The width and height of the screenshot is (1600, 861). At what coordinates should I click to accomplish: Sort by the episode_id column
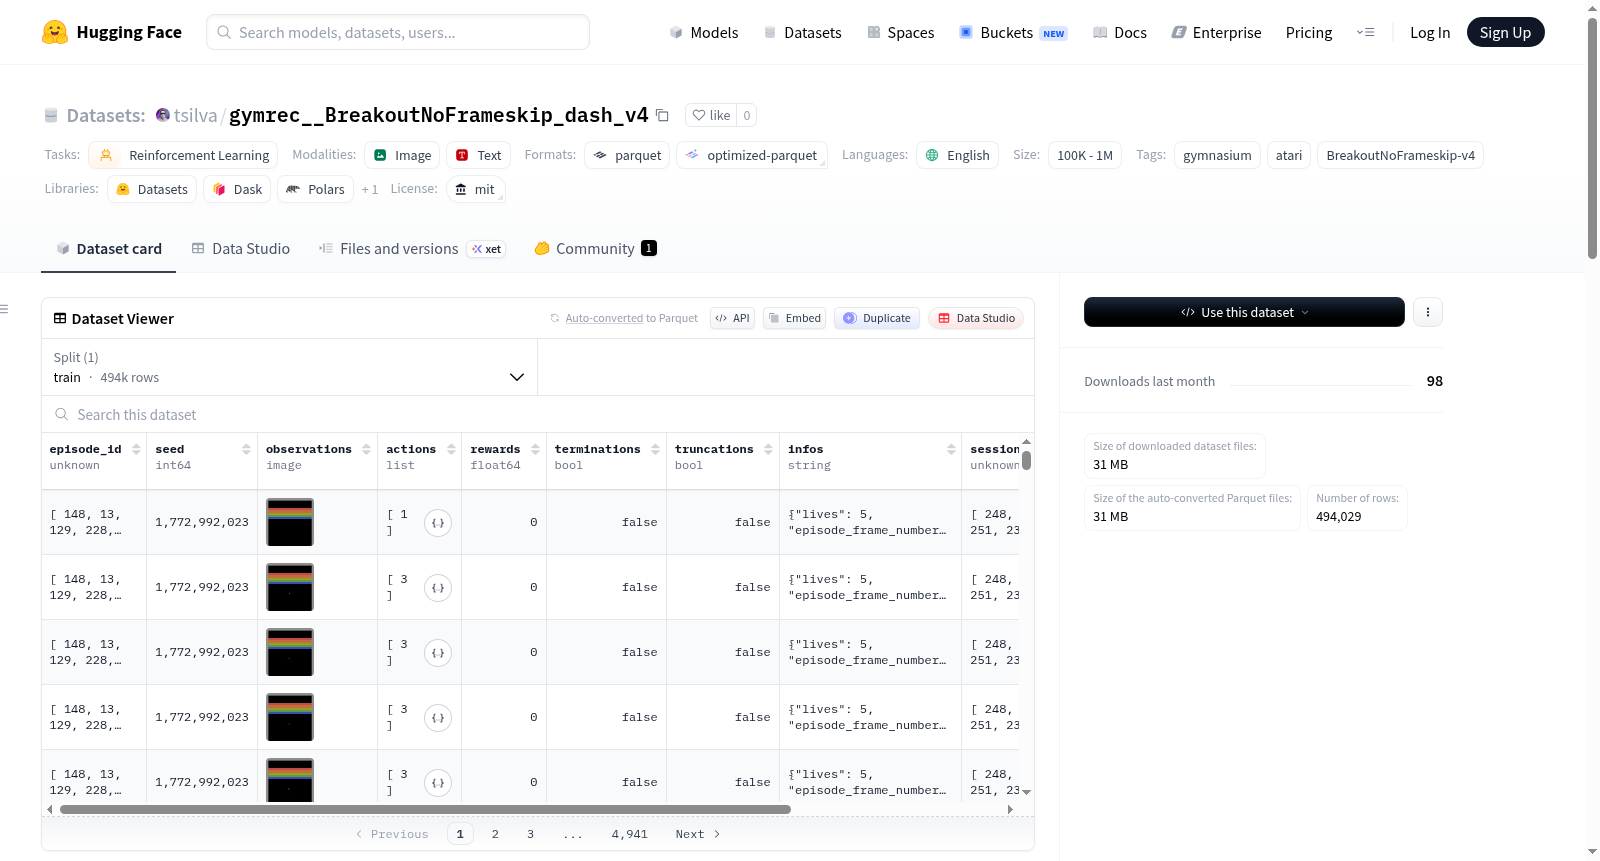pos(135,450)
